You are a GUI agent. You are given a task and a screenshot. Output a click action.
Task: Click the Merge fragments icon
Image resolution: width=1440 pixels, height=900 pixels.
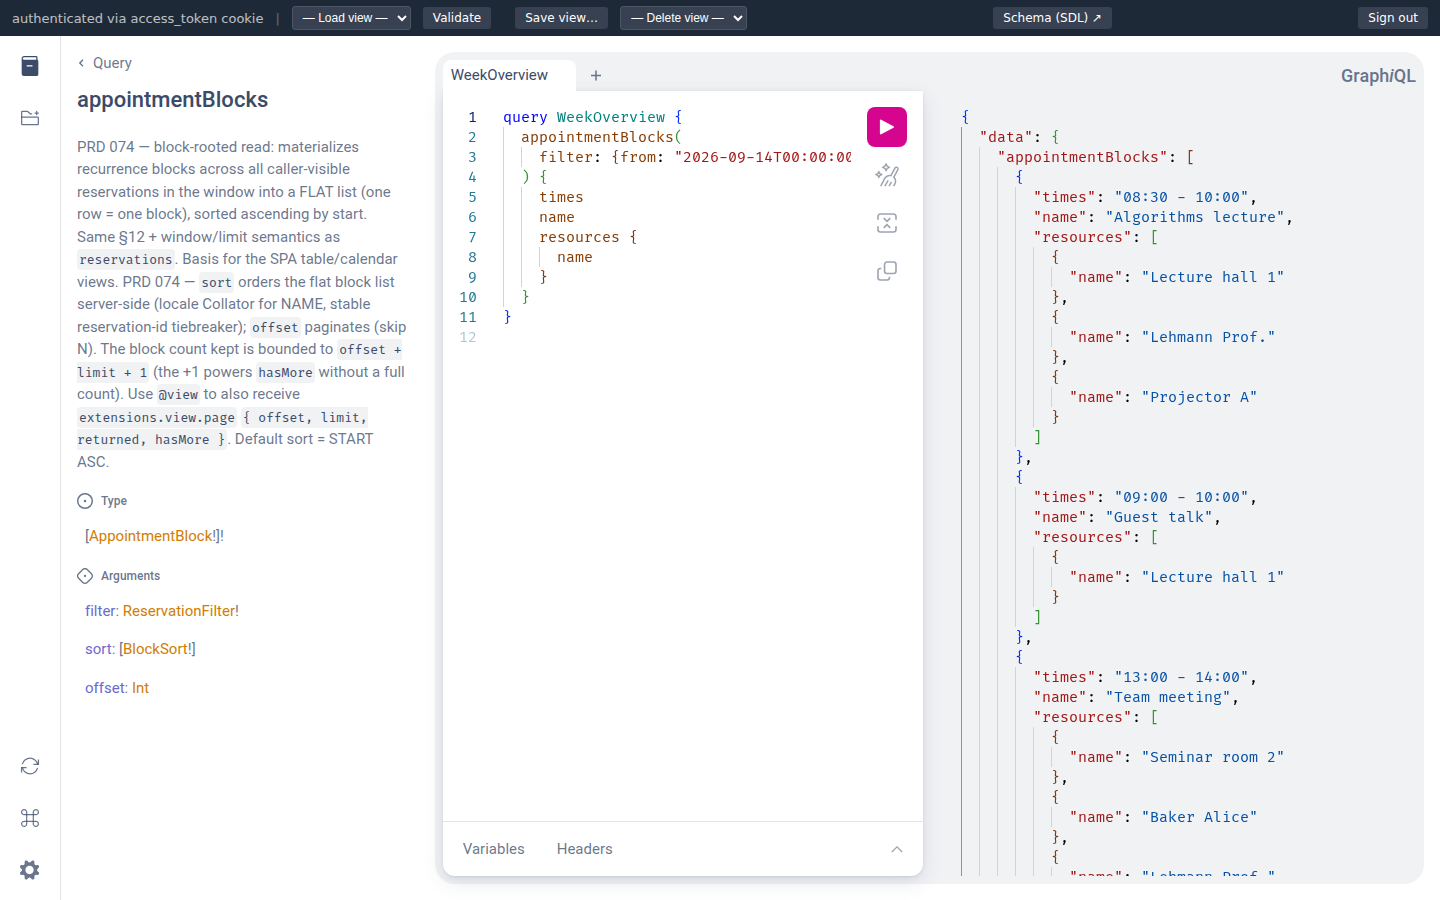(x=886, y=223)
